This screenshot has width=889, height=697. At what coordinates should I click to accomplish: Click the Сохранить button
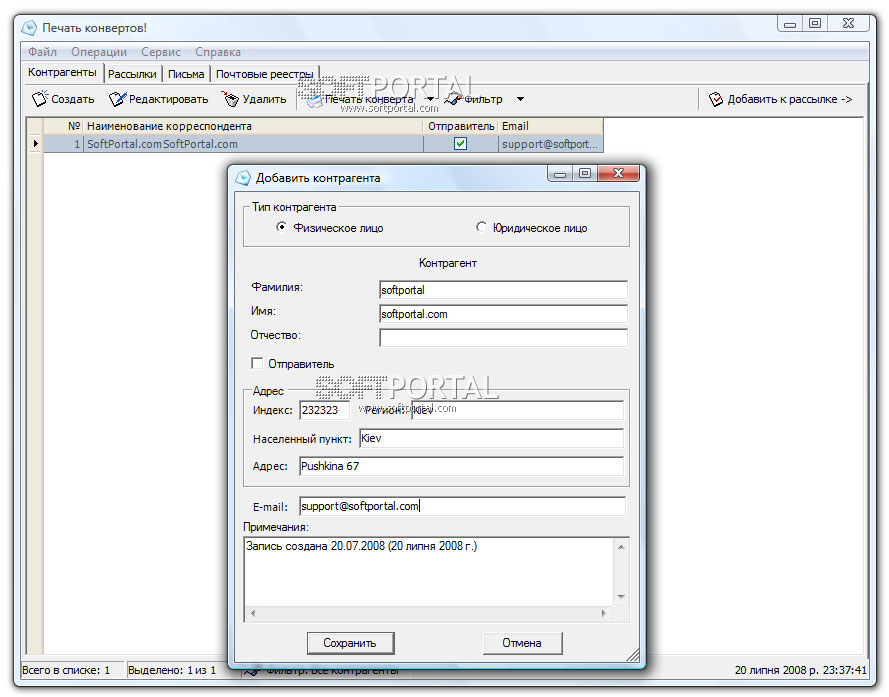coord(350,643)
